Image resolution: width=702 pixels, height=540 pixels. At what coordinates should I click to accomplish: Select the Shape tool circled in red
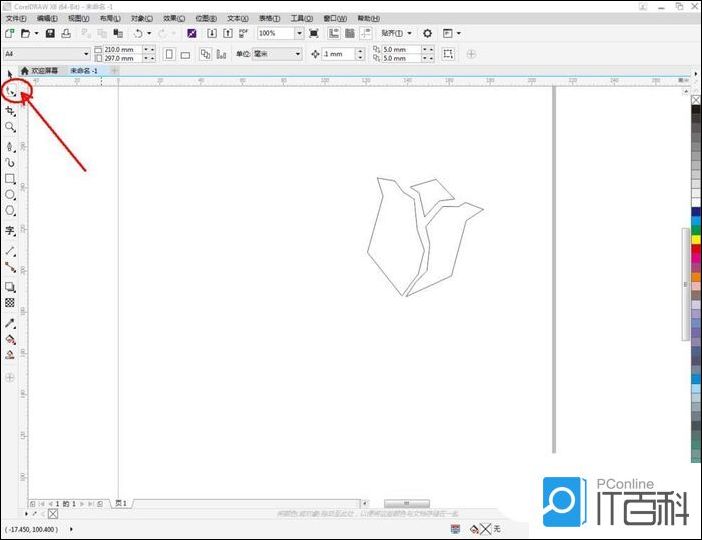(x=11, y=92)
